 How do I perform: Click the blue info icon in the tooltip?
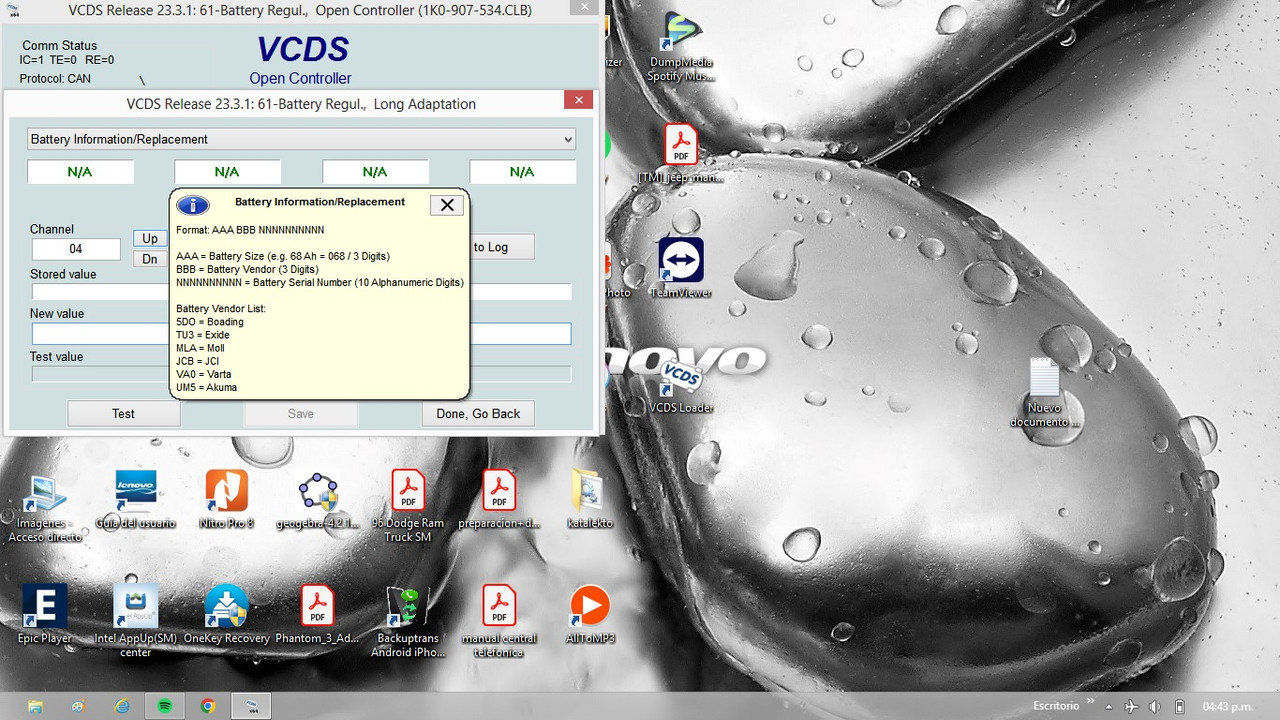(x=192, y=205)
